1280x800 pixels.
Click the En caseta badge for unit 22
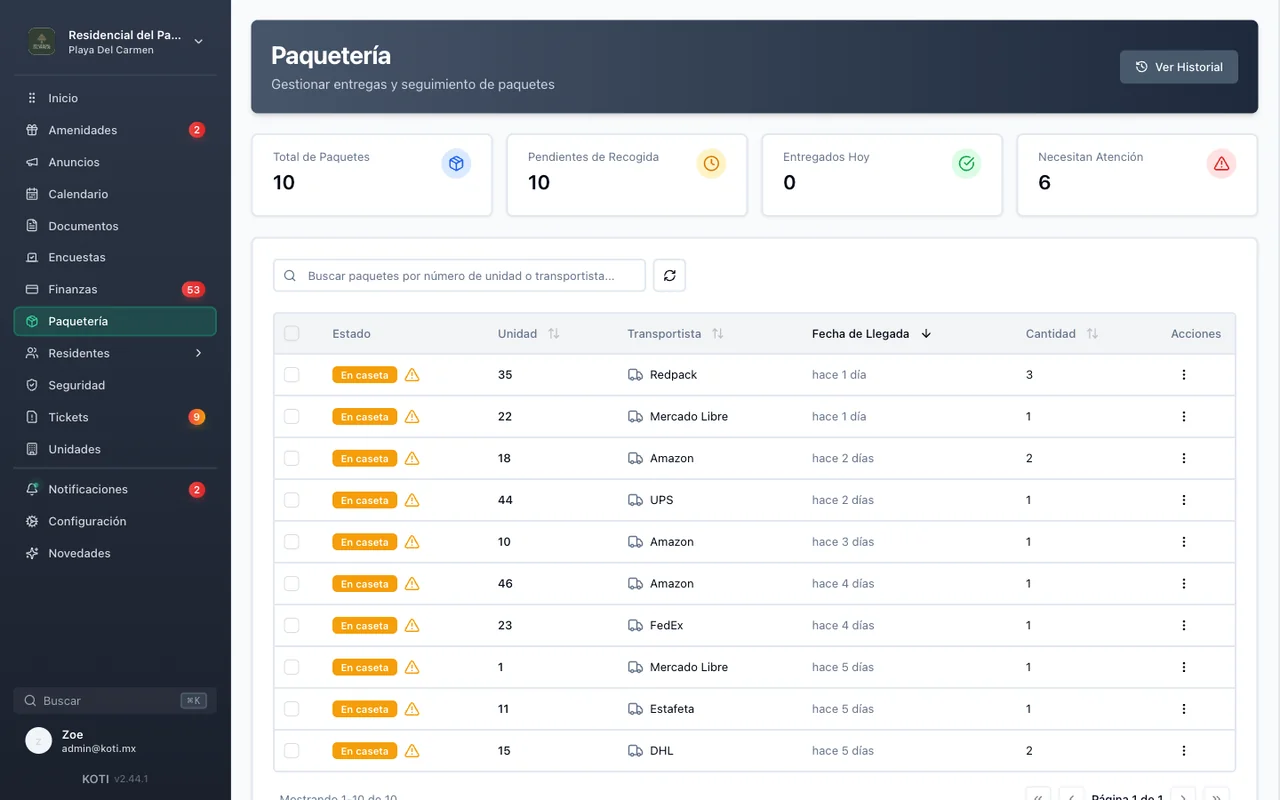[364, 417]
